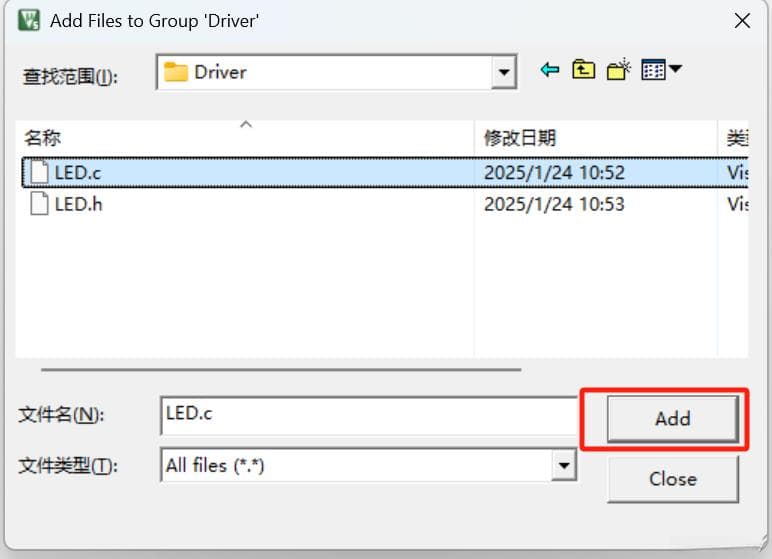Image resolution: width=772 pixels, height=559 pixels.
Task: Click the Close button
Action: (673, 479)
